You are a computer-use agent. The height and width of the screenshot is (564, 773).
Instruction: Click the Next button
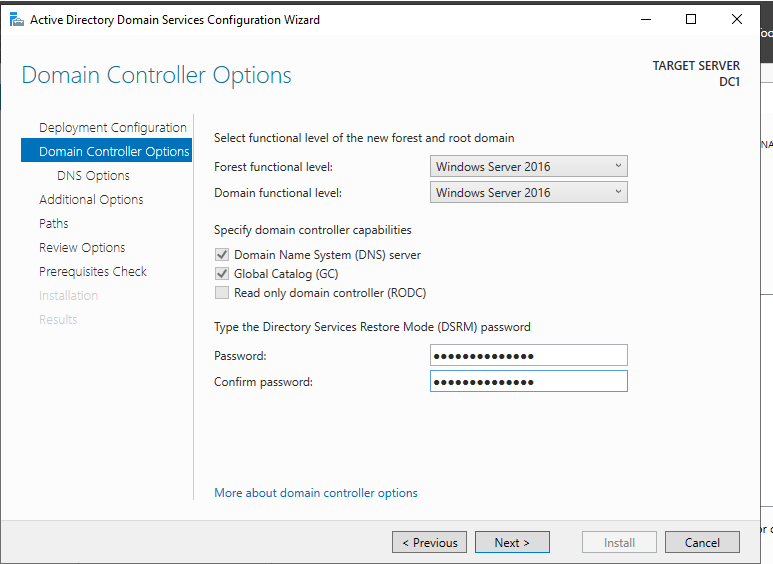(511, 542)
